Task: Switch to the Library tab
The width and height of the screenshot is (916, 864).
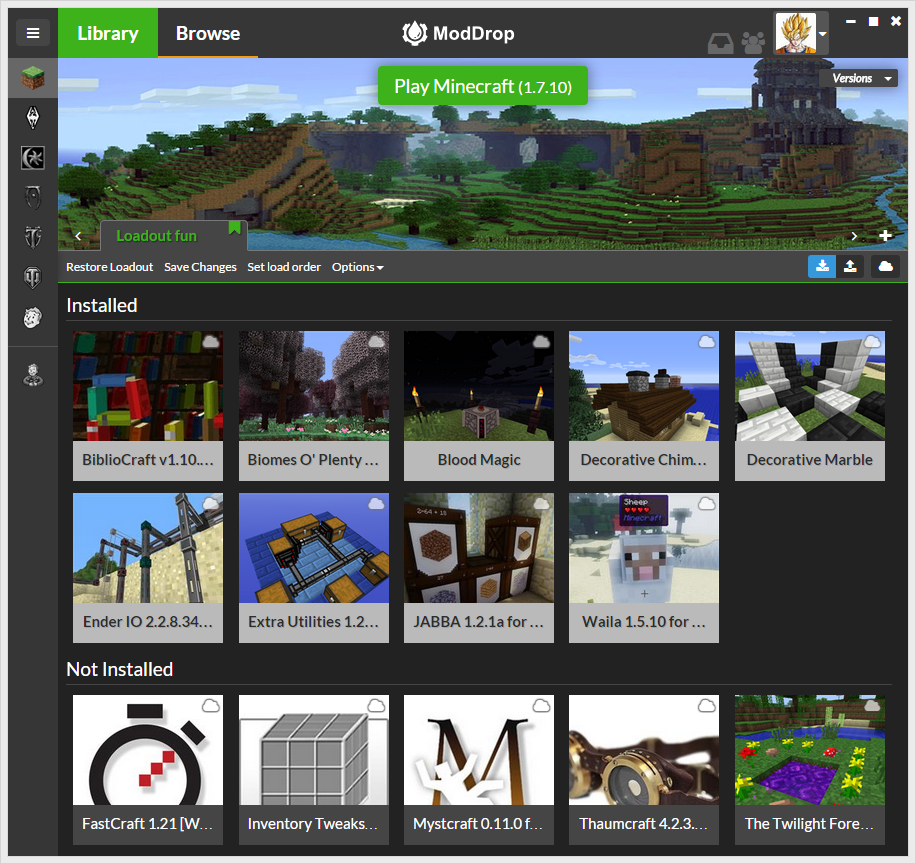Action: pyautogui.click(x=108, y=33)
